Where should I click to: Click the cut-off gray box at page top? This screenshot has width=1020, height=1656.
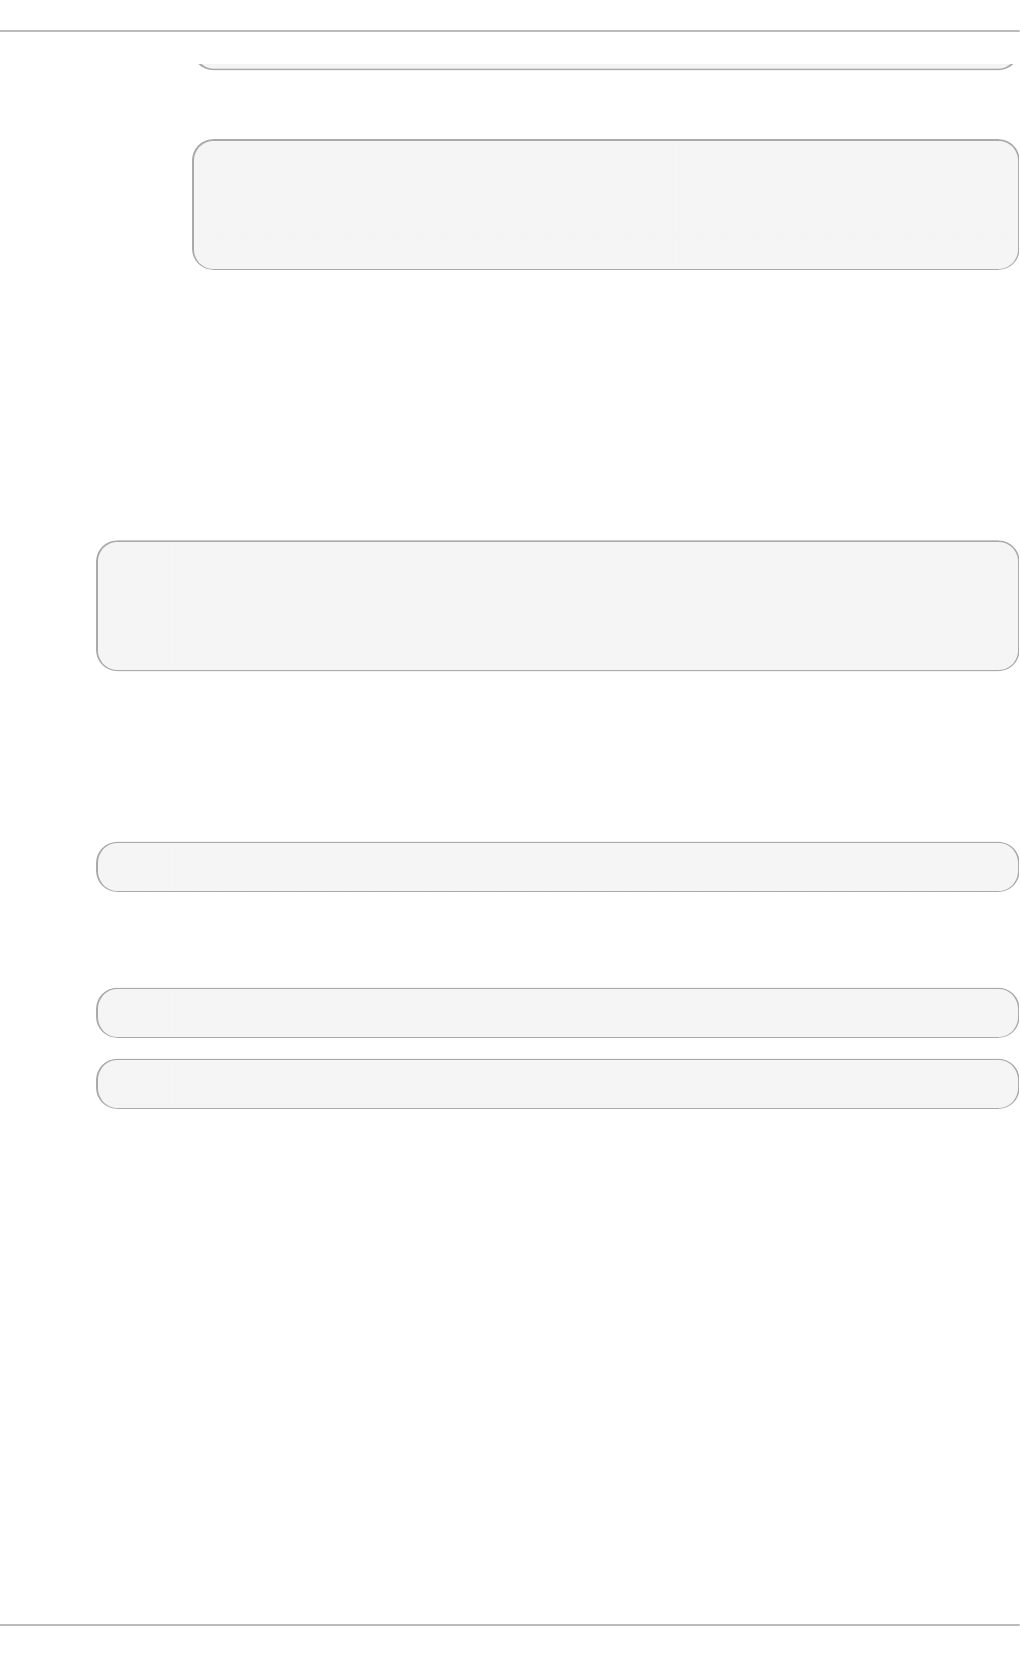[605, 64]
